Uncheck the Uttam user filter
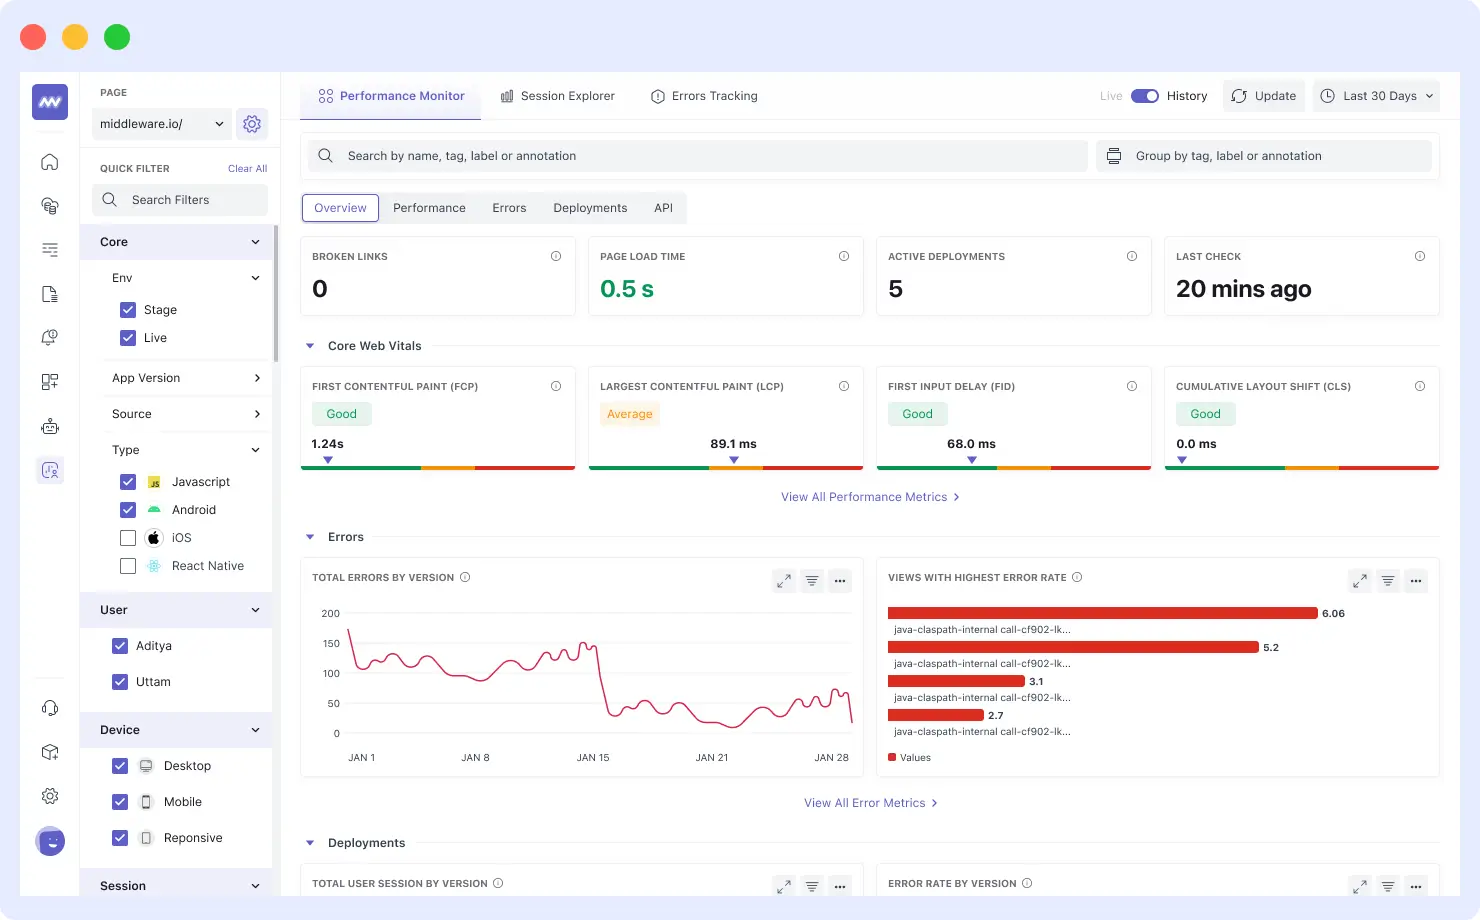The height and width of the screenshot is (920, 1480). (x=119, y=681)
